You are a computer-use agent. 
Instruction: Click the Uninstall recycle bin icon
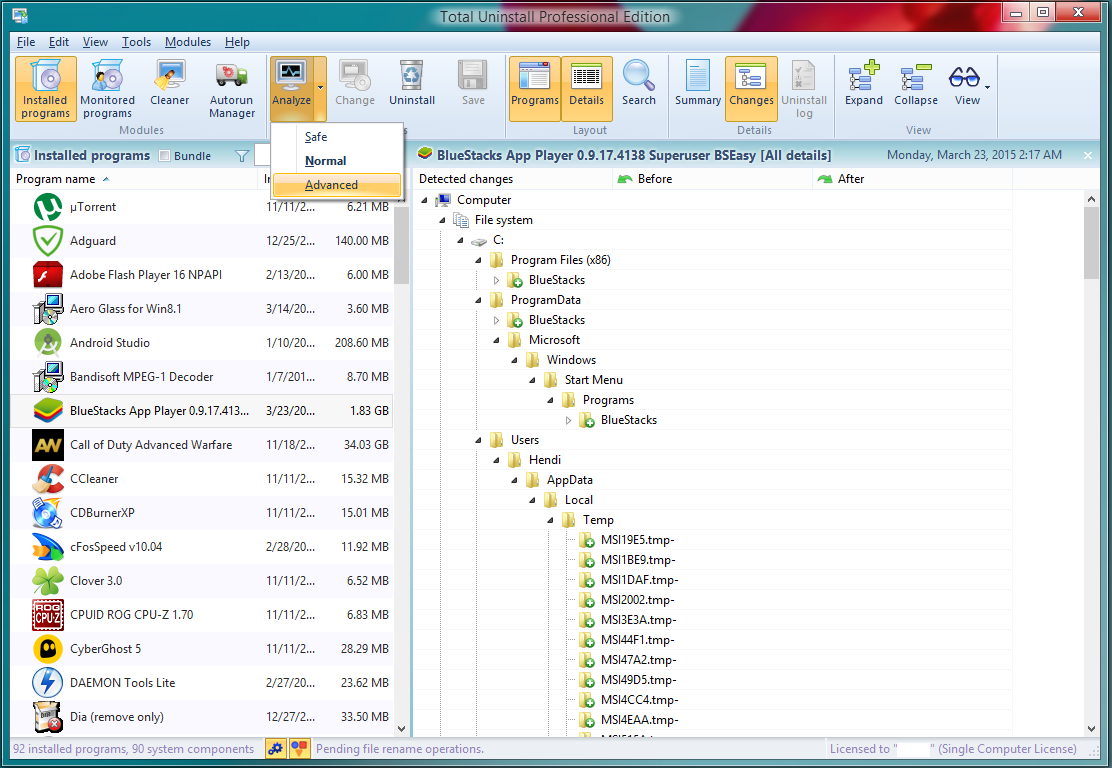coord(411,74)
